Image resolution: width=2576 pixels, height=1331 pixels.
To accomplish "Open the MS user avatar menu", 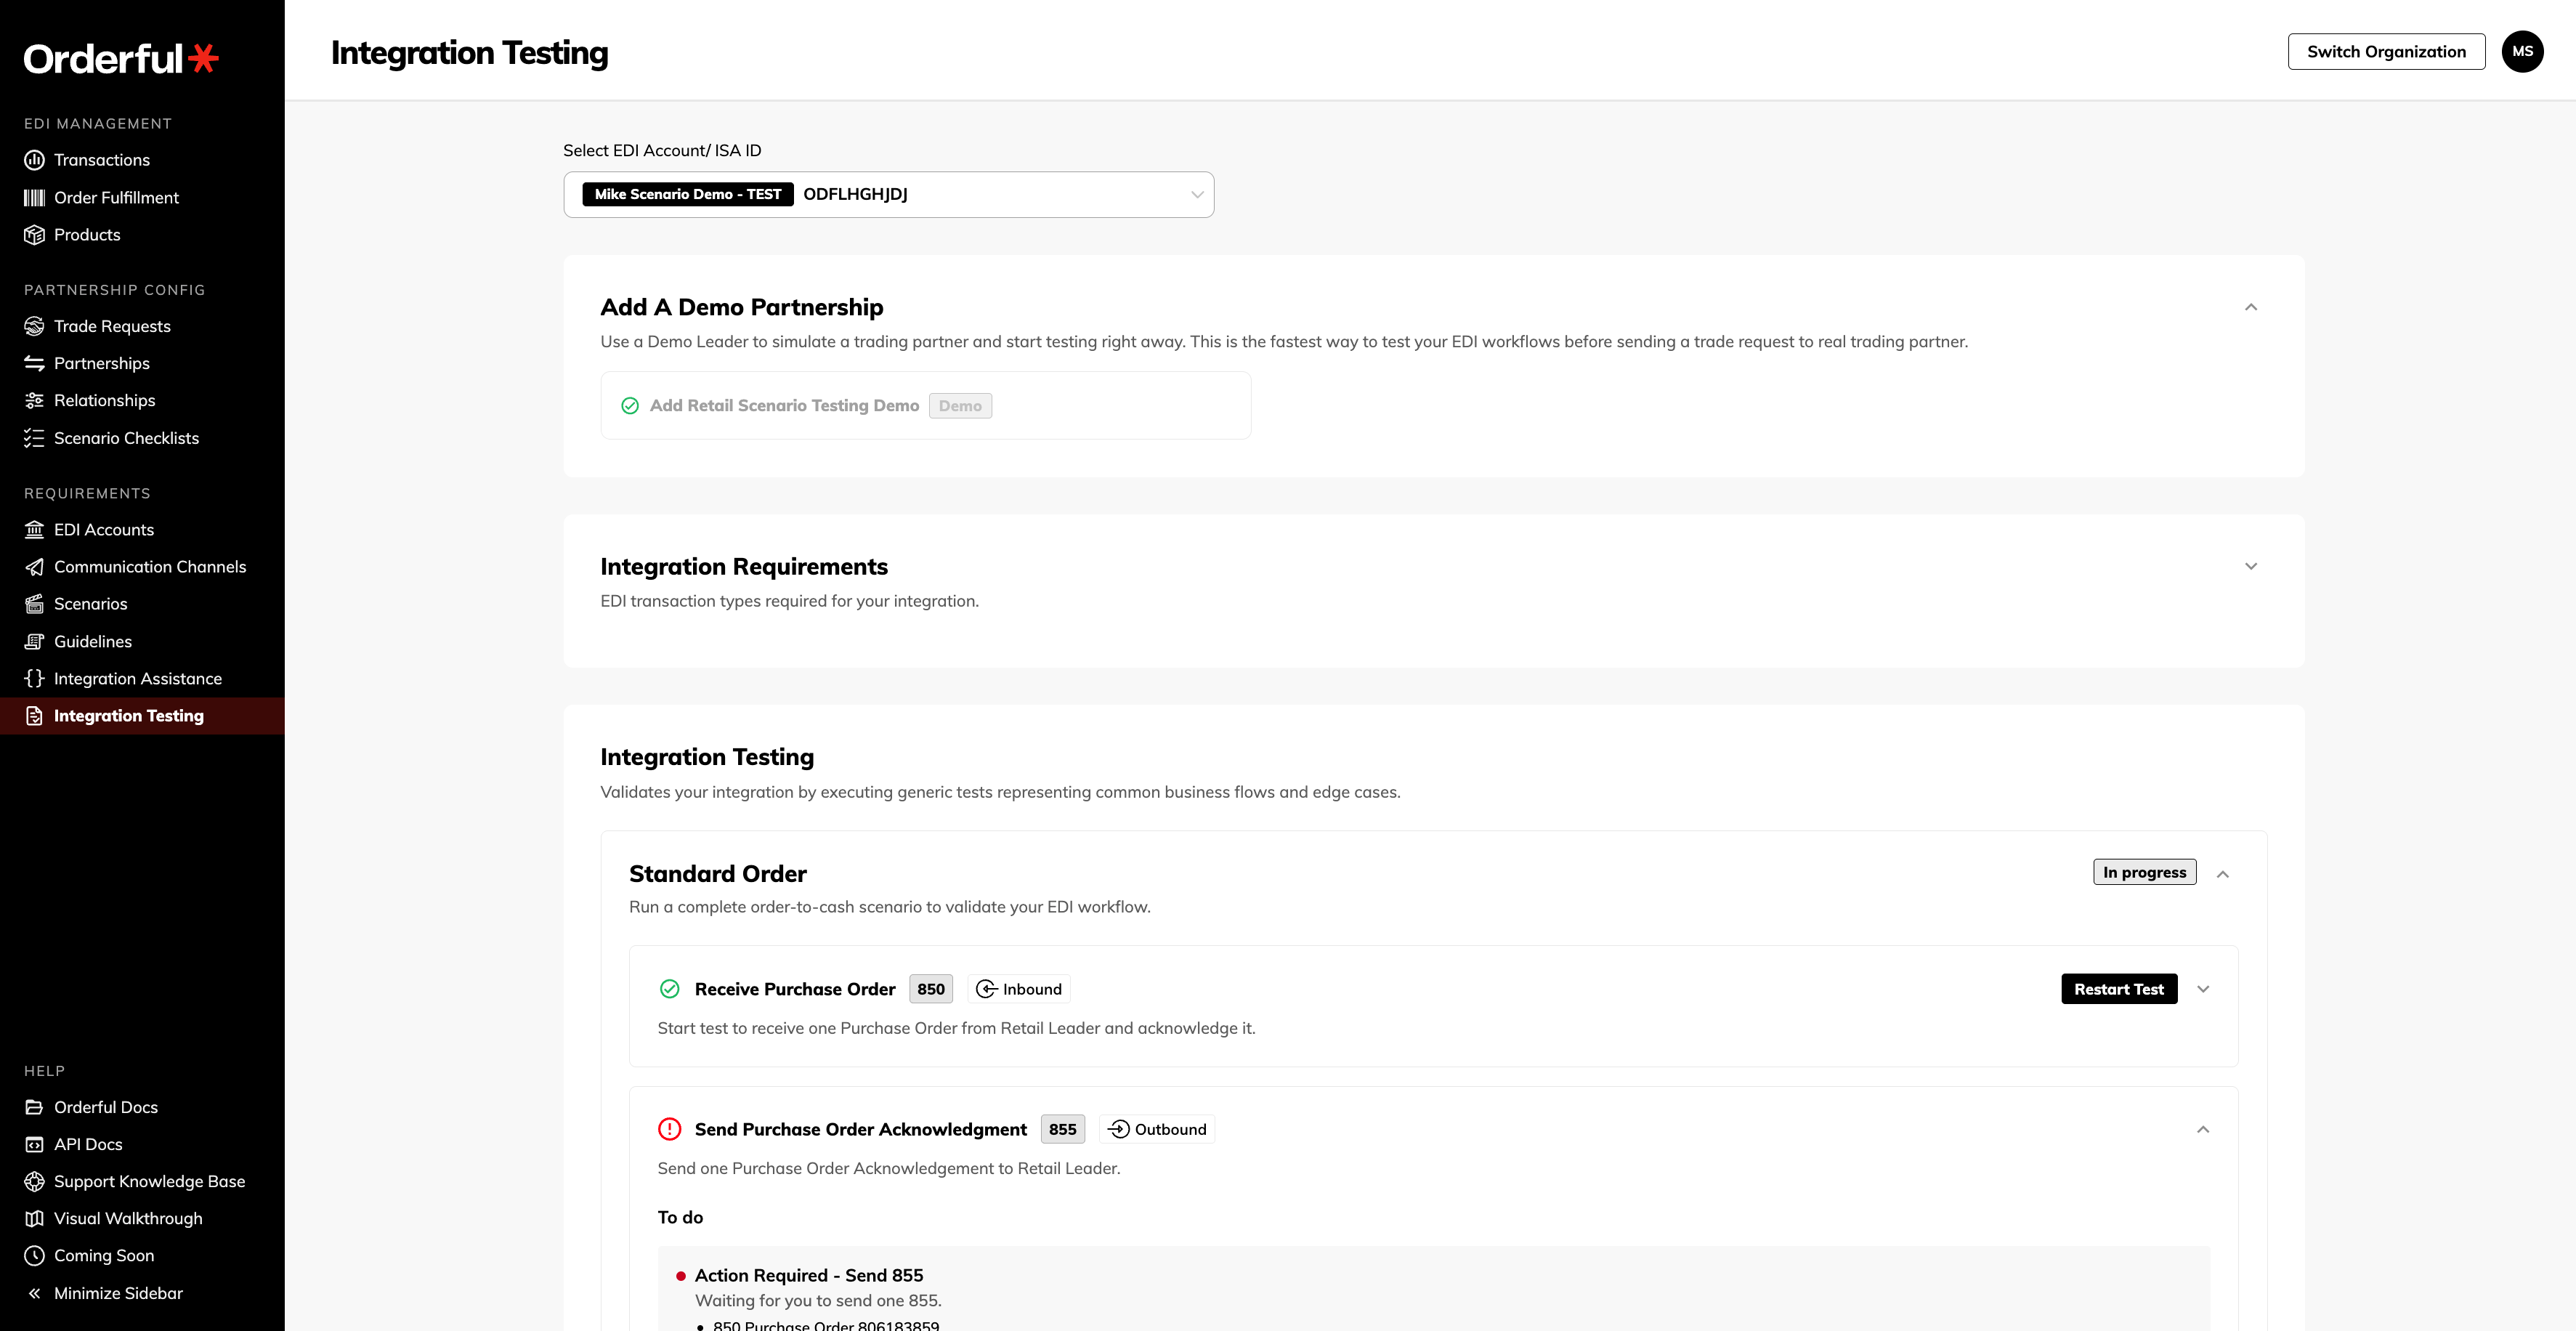I will (x=2522, y=52).
